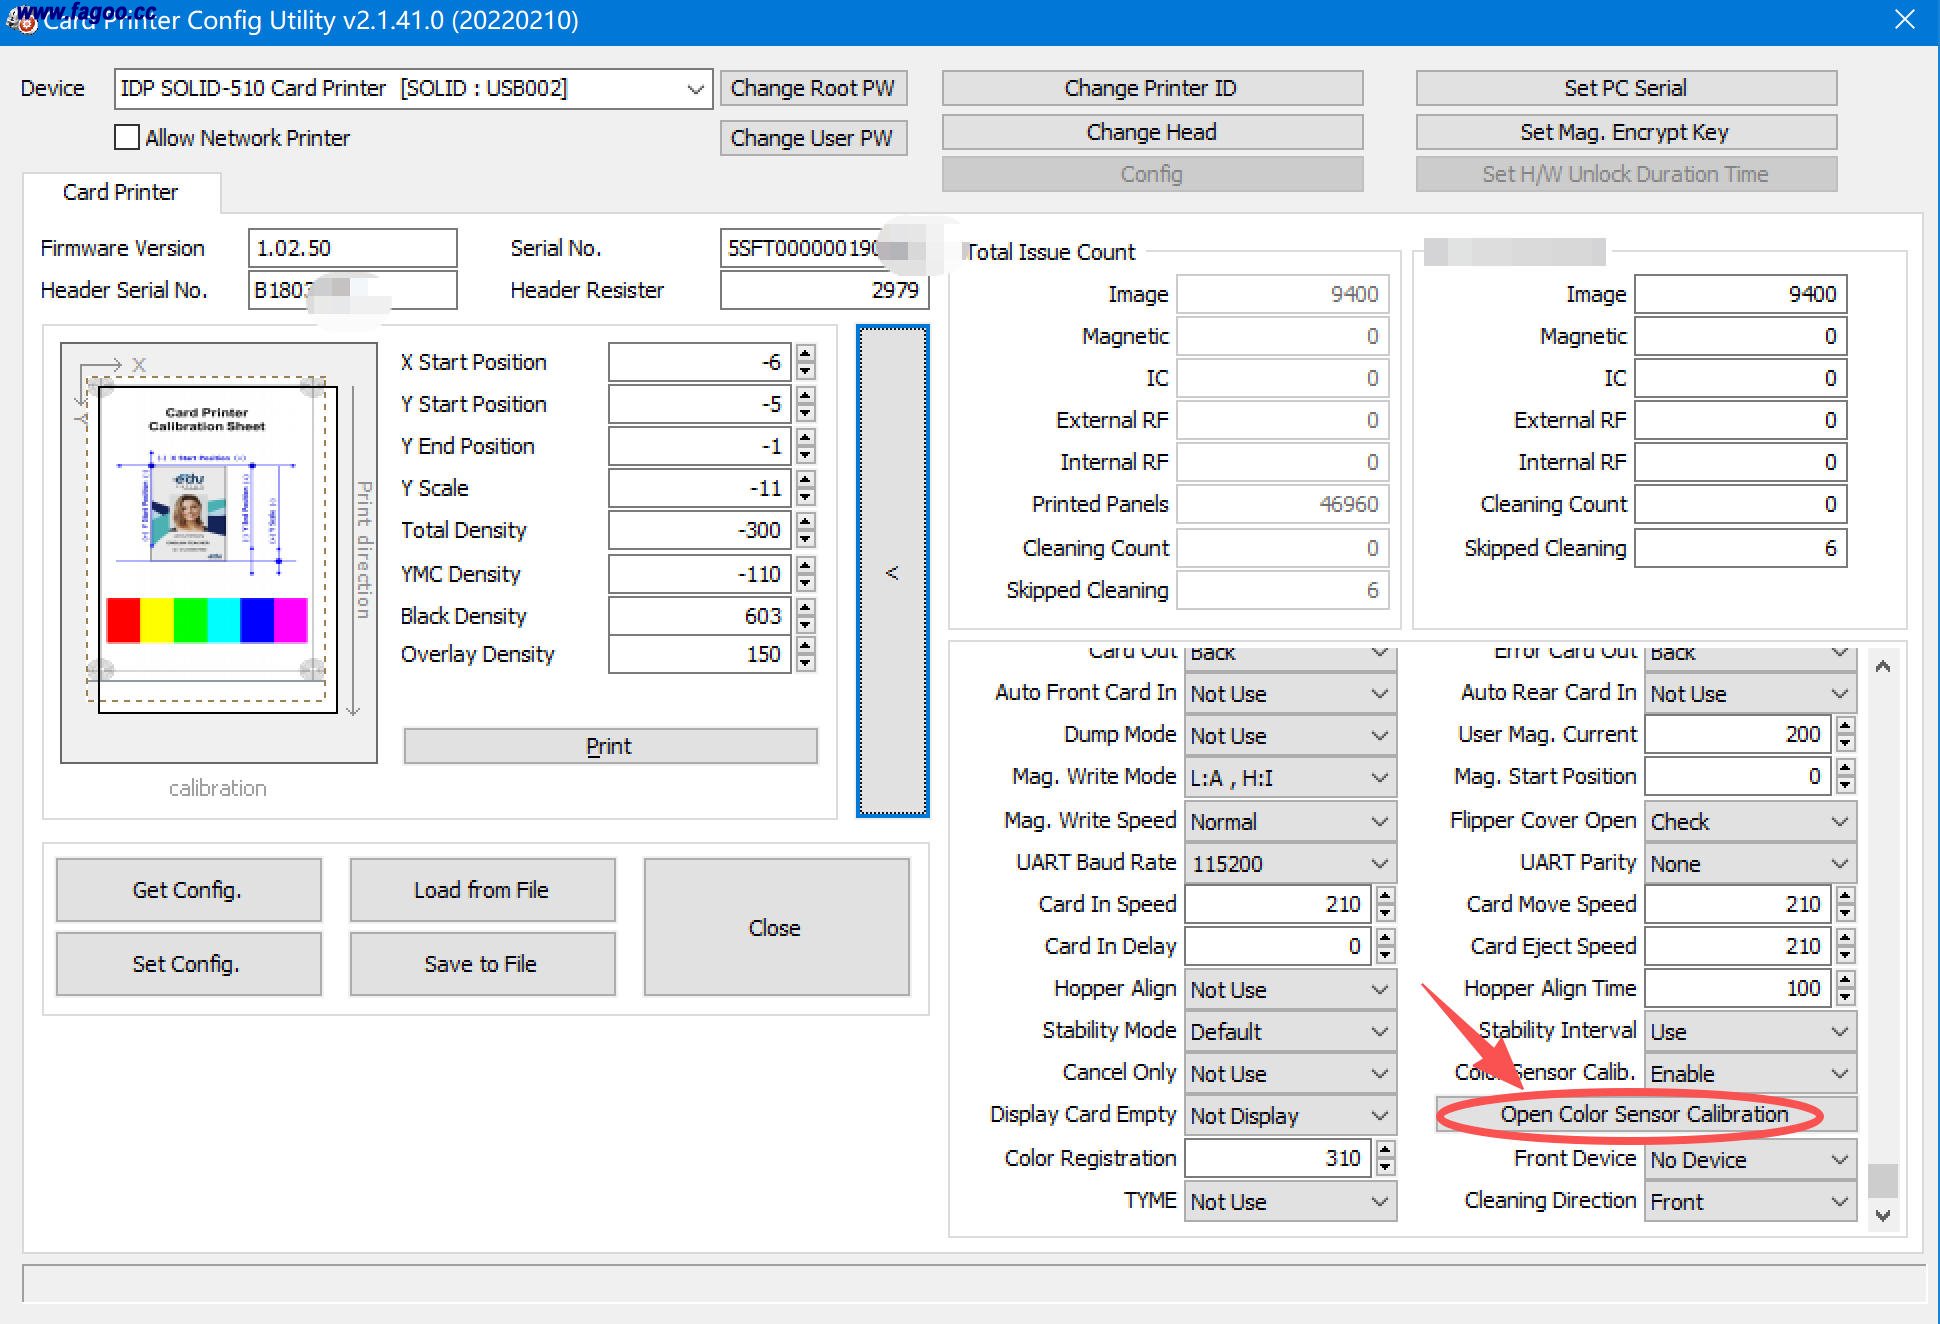Expand the UART Baud Rate dropdown
This screenshot has width=1940, height=1324.
point(1379,863)
